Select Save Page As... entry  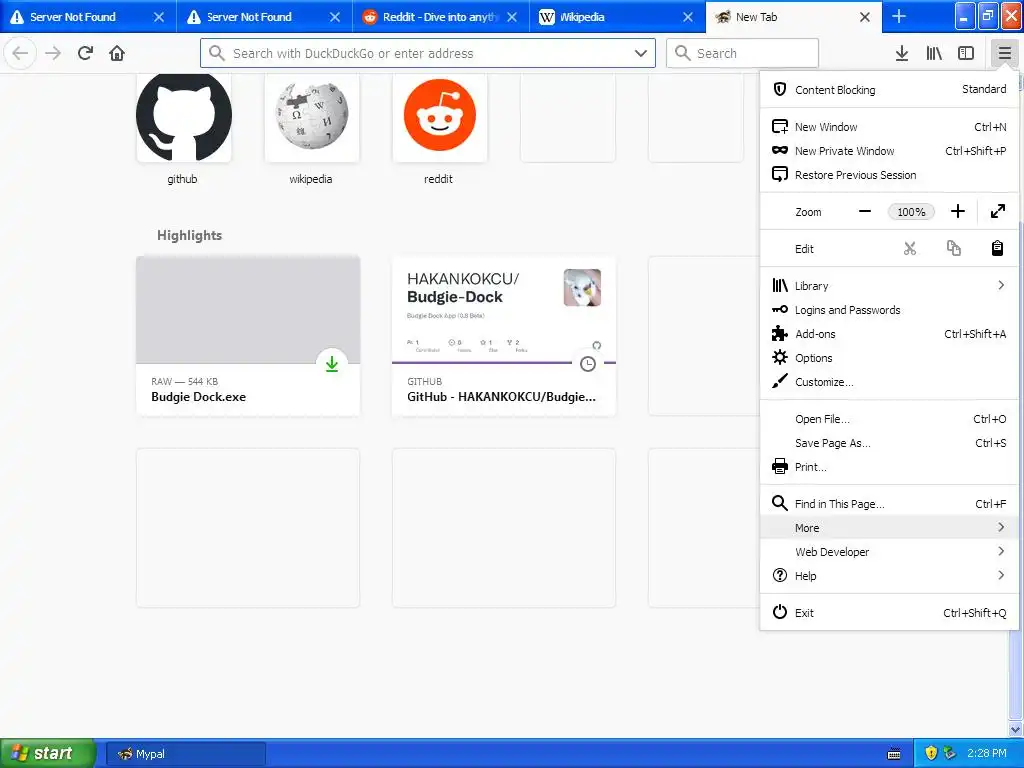pyautogui.click(x=889, y=443)
